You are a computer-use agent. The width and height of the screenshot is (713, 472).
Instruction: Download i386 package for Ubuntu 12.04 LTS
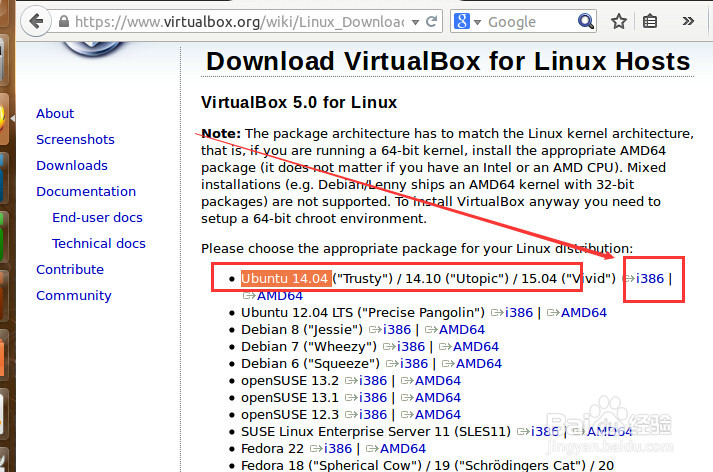[x=519, y=312]
